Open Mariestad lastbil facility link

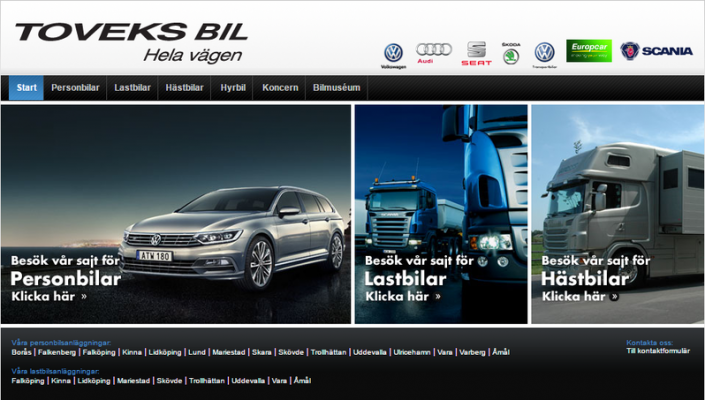click(x=134, y=381)
